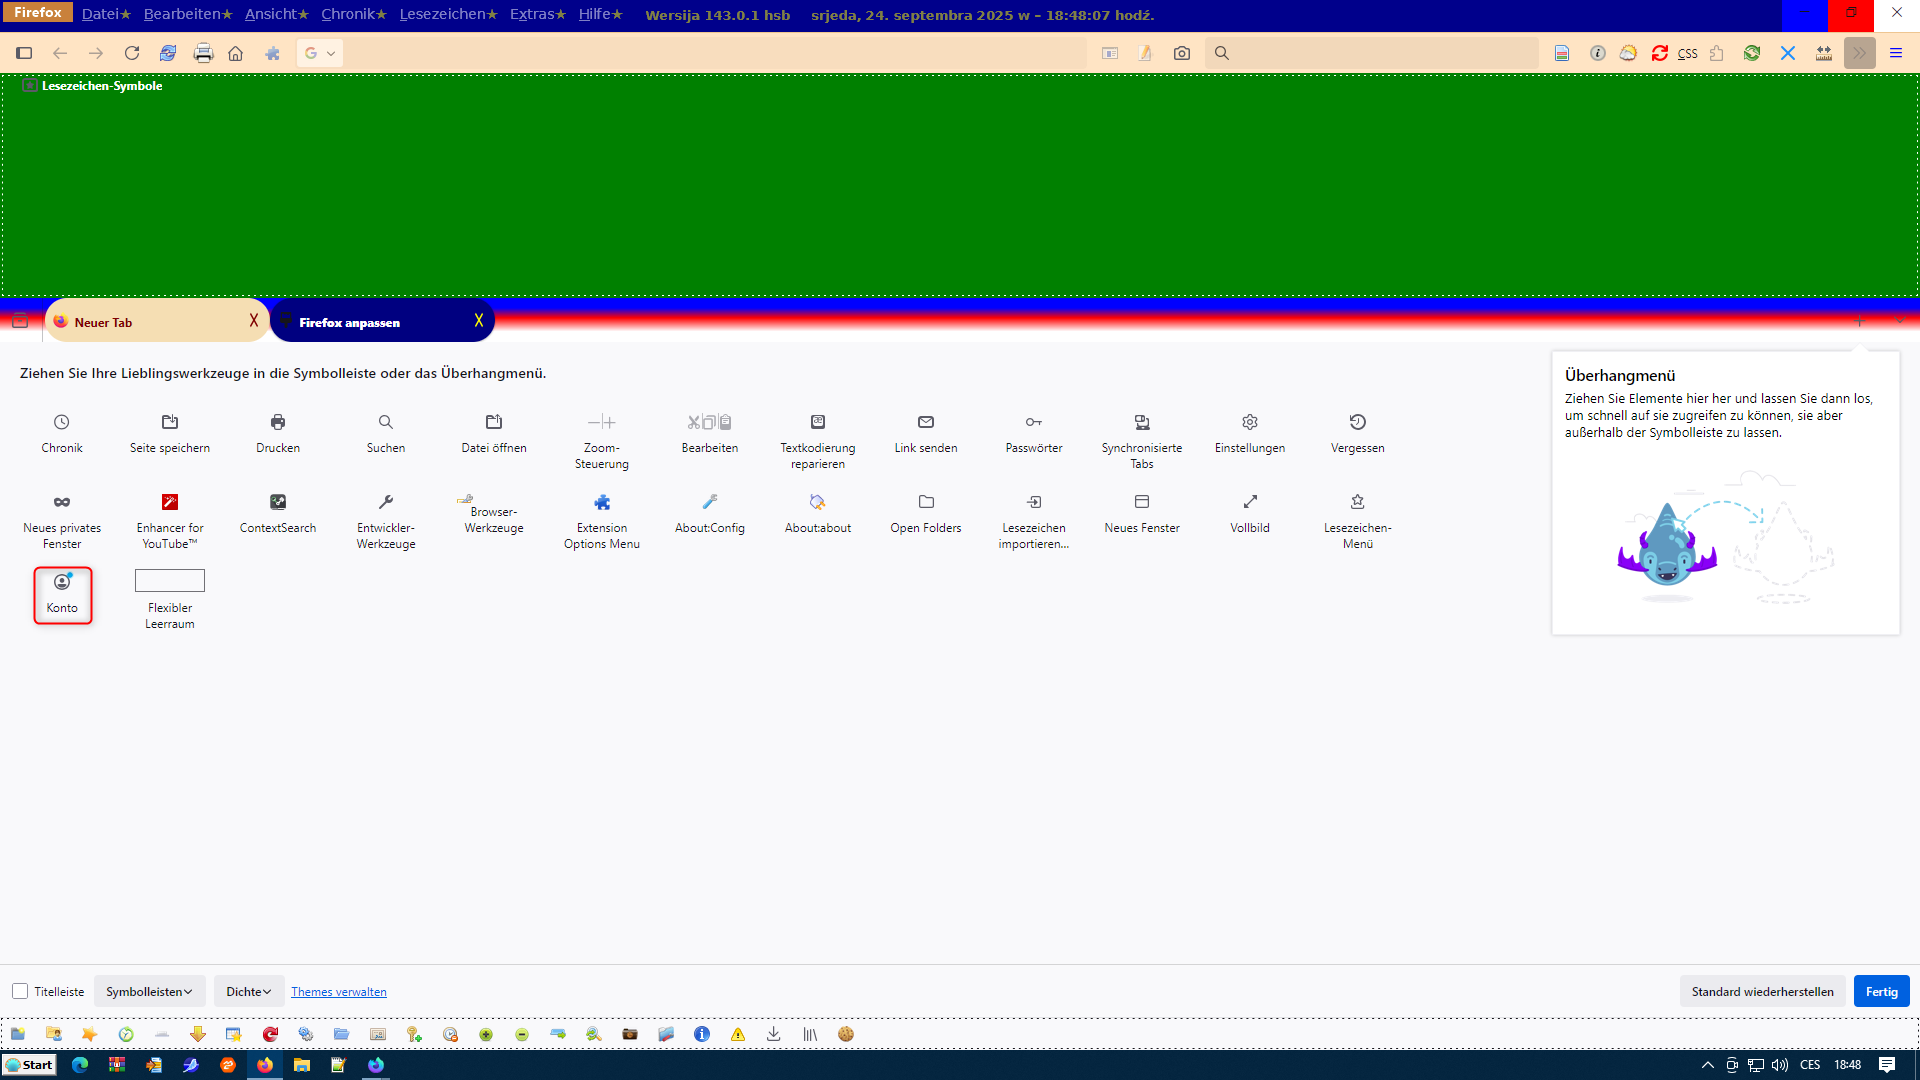Select the Vergessen icon
This screenshot has height=1080, width=1920.
coord(1357,422)
